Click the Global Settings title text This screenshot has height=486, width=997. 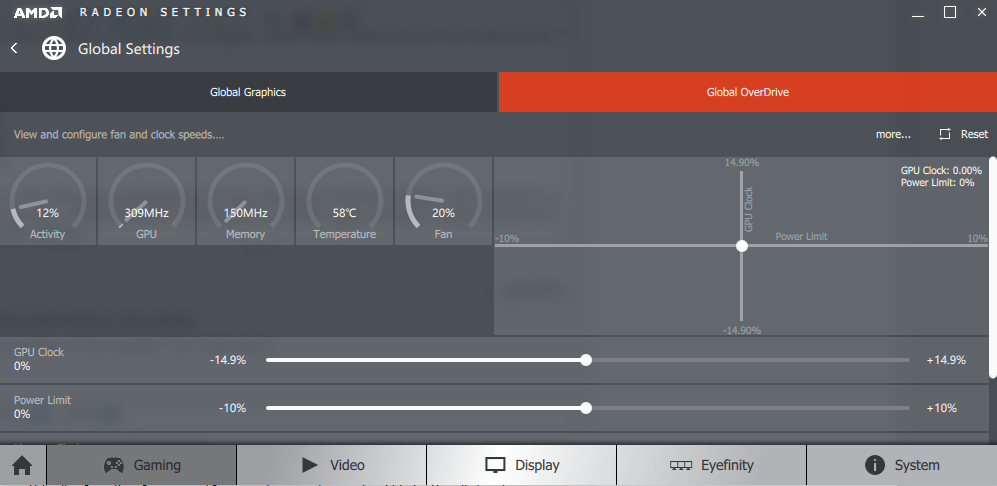128,49
